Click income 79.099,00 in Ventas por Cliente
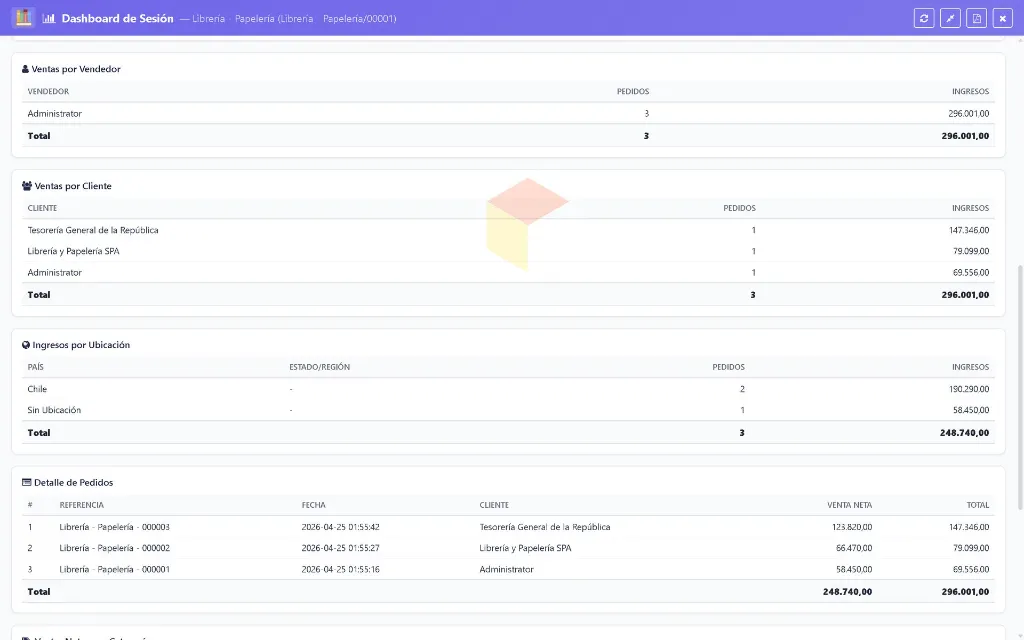1024x640 pixels. point(971,251)
